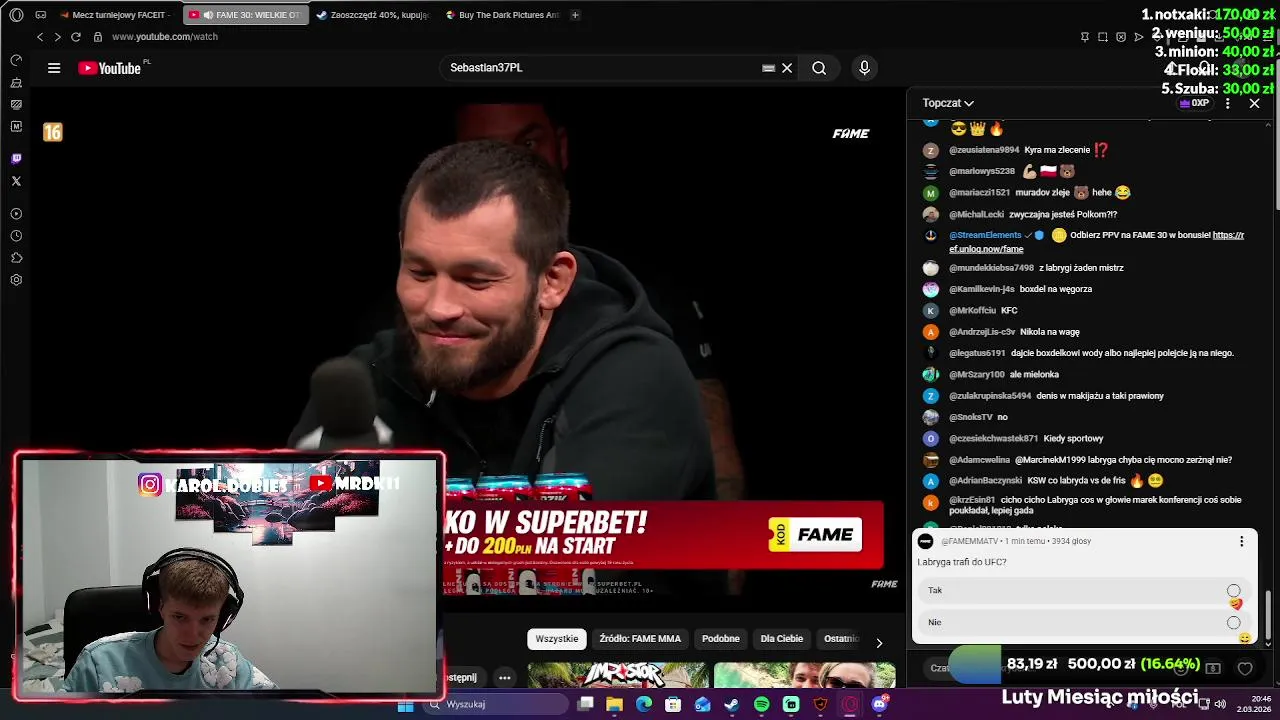Open GX Corner from the tab bar
The image size is (1280, 720).
click(40, 15)
